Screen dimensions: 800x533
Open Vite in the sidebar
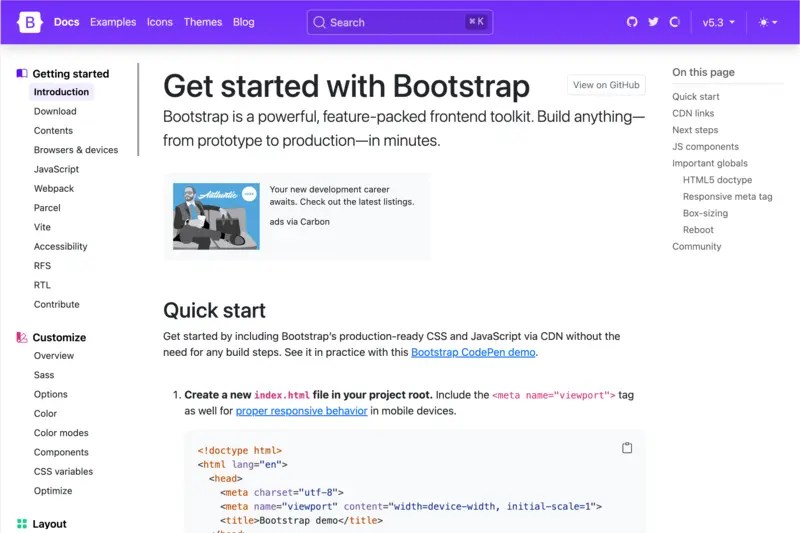click(42, 227)
